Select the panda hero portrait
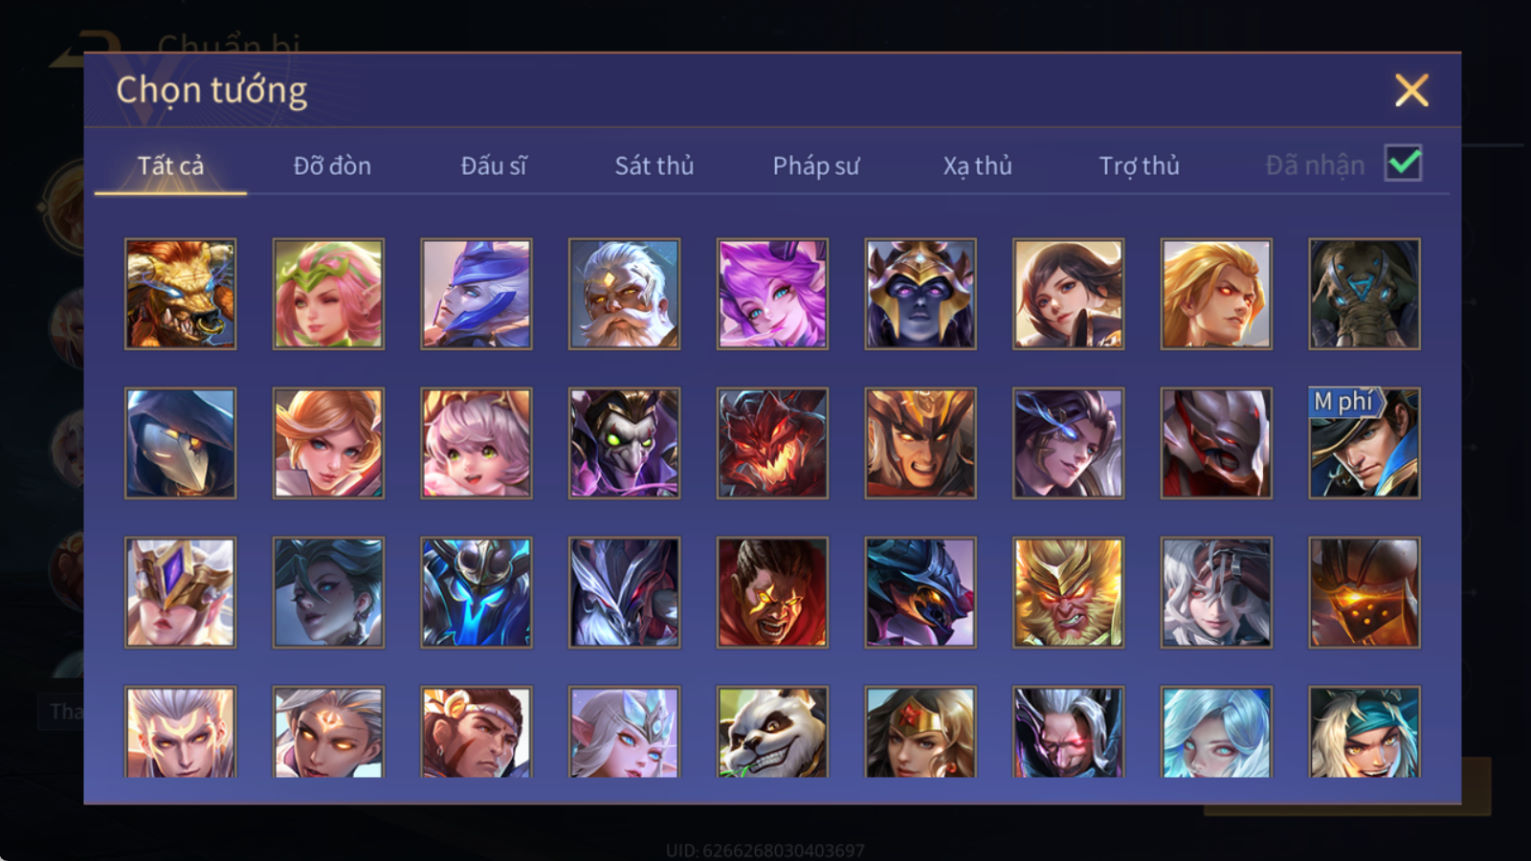The image size is (1531, 861). point(772,732)
